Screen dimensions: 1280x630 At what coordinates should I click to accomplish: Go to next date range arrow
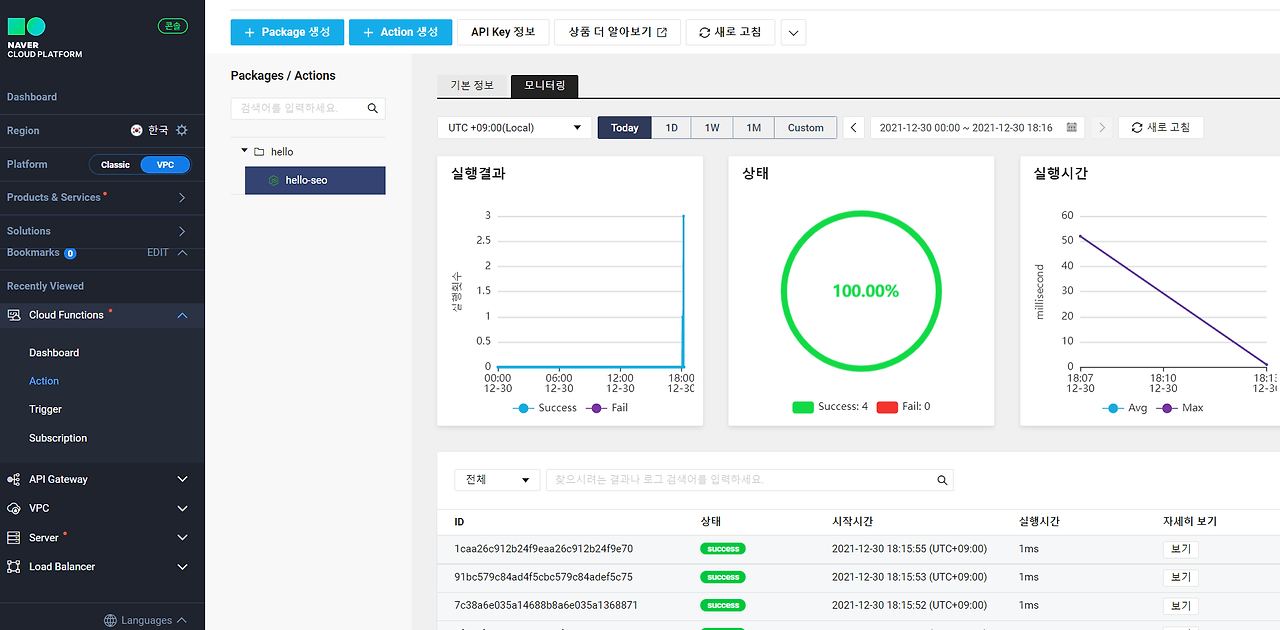click(x=1102, y=127)
